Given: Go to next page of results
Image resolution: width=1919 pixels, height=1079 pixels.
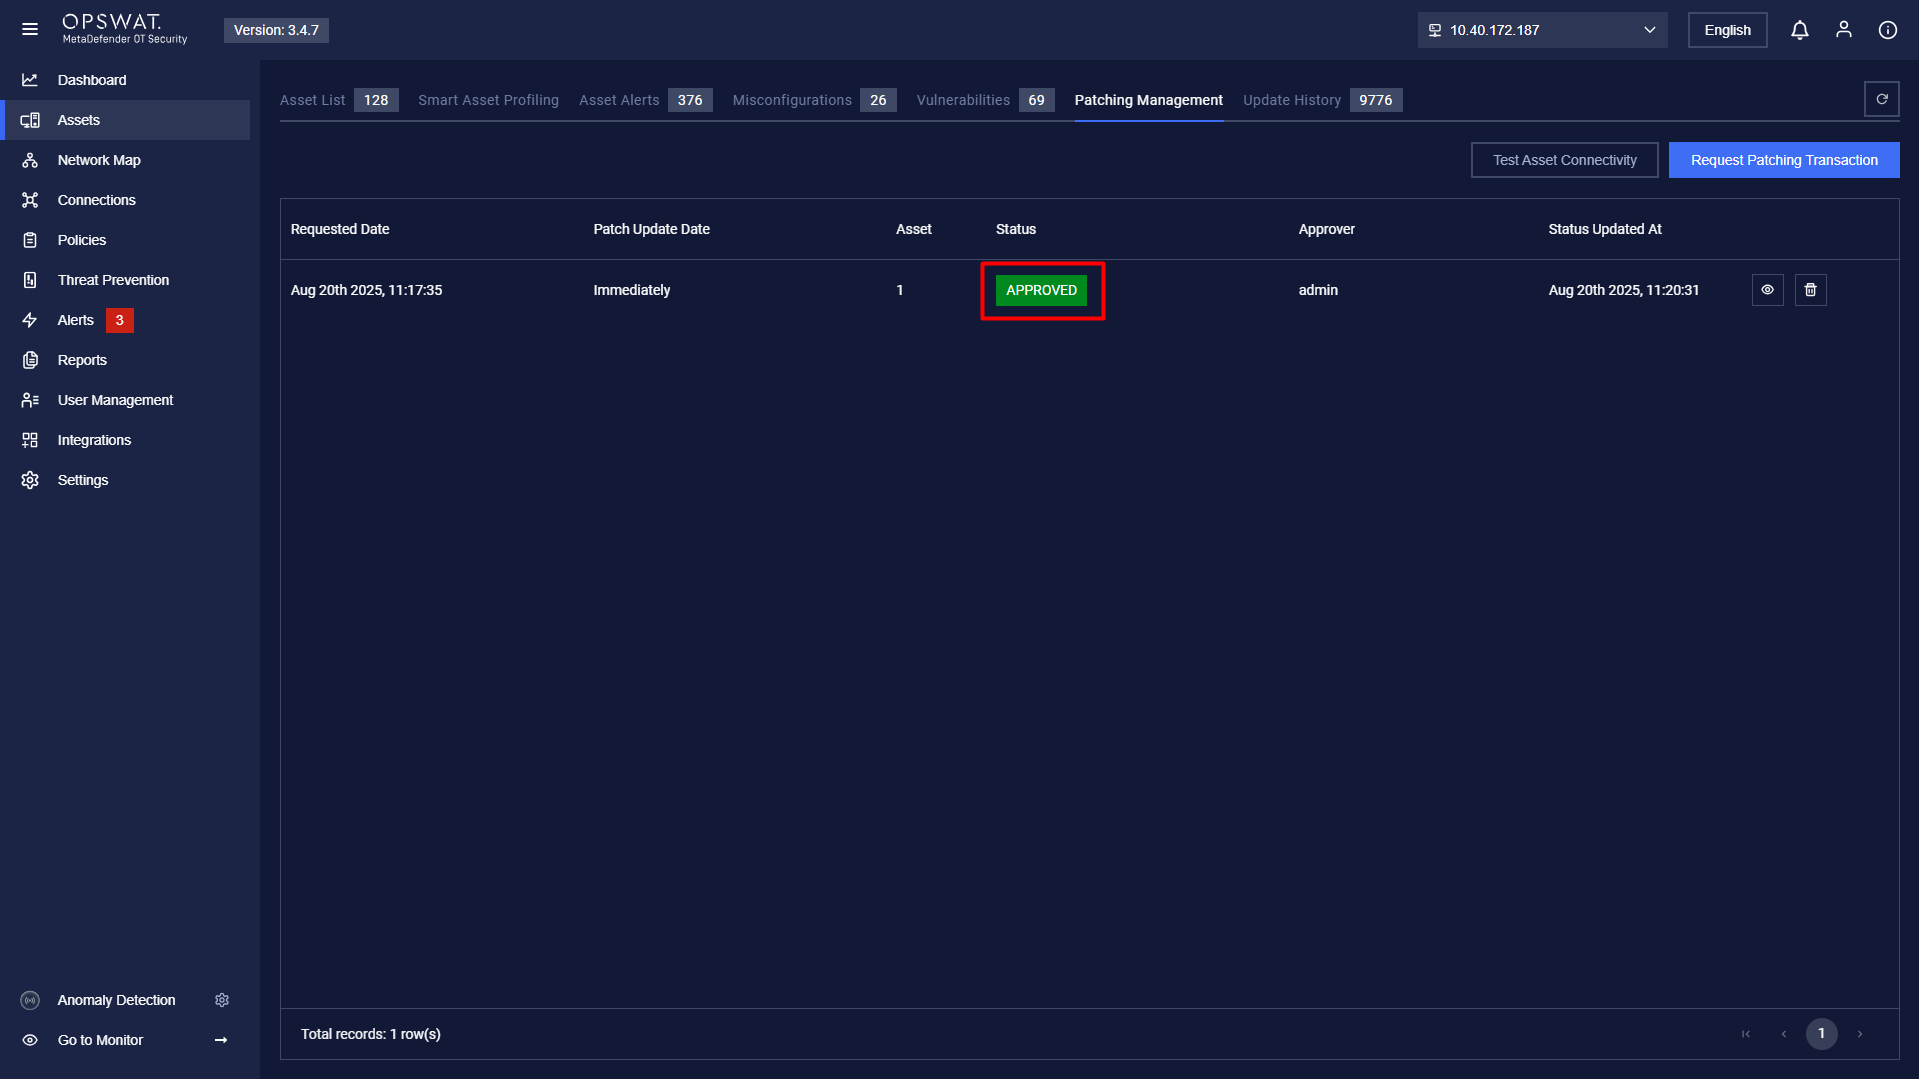Looking at the screenshot, I should click(1859, 1034).
